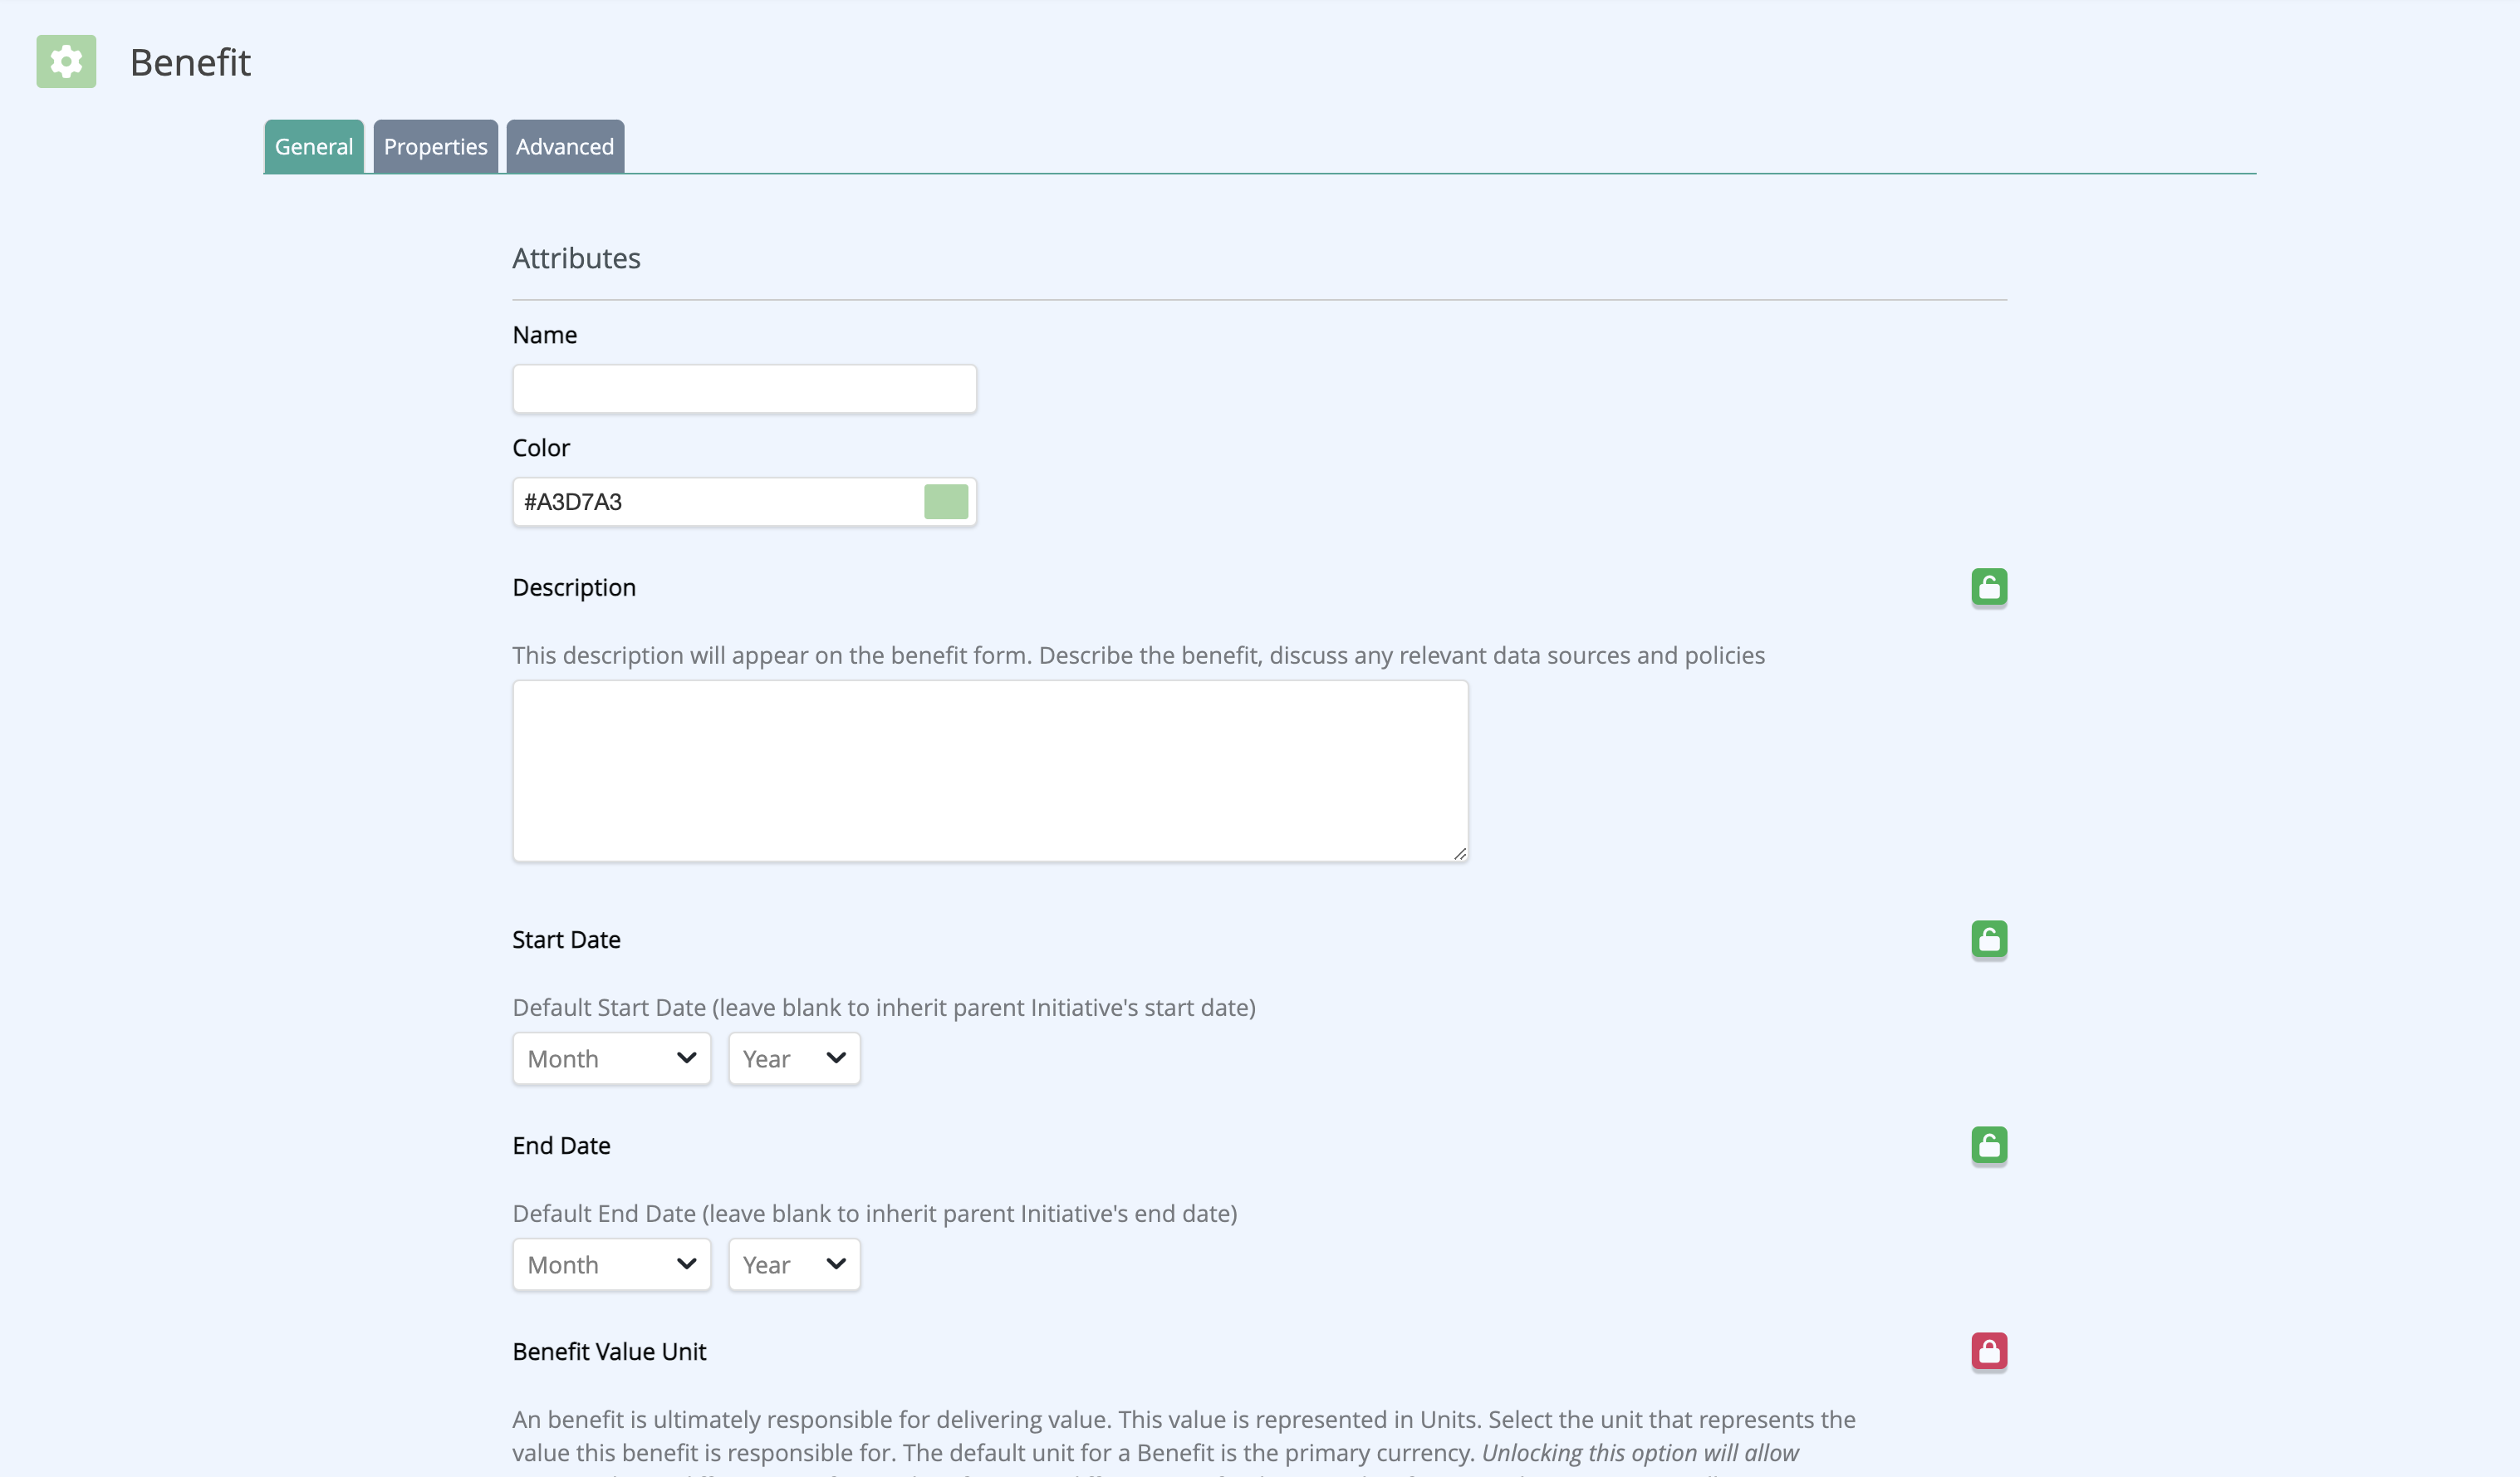Unlock the red Benefit Value Unit lock
This screenshot has height=1477, width=2520.
pos(1989,1351)
